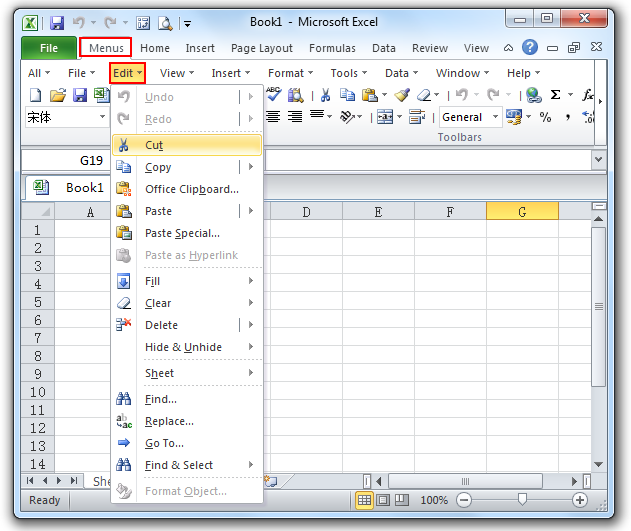Select Paste Special from the Edit menu
This screenshot has width=631, height=531.
point(182,233)
